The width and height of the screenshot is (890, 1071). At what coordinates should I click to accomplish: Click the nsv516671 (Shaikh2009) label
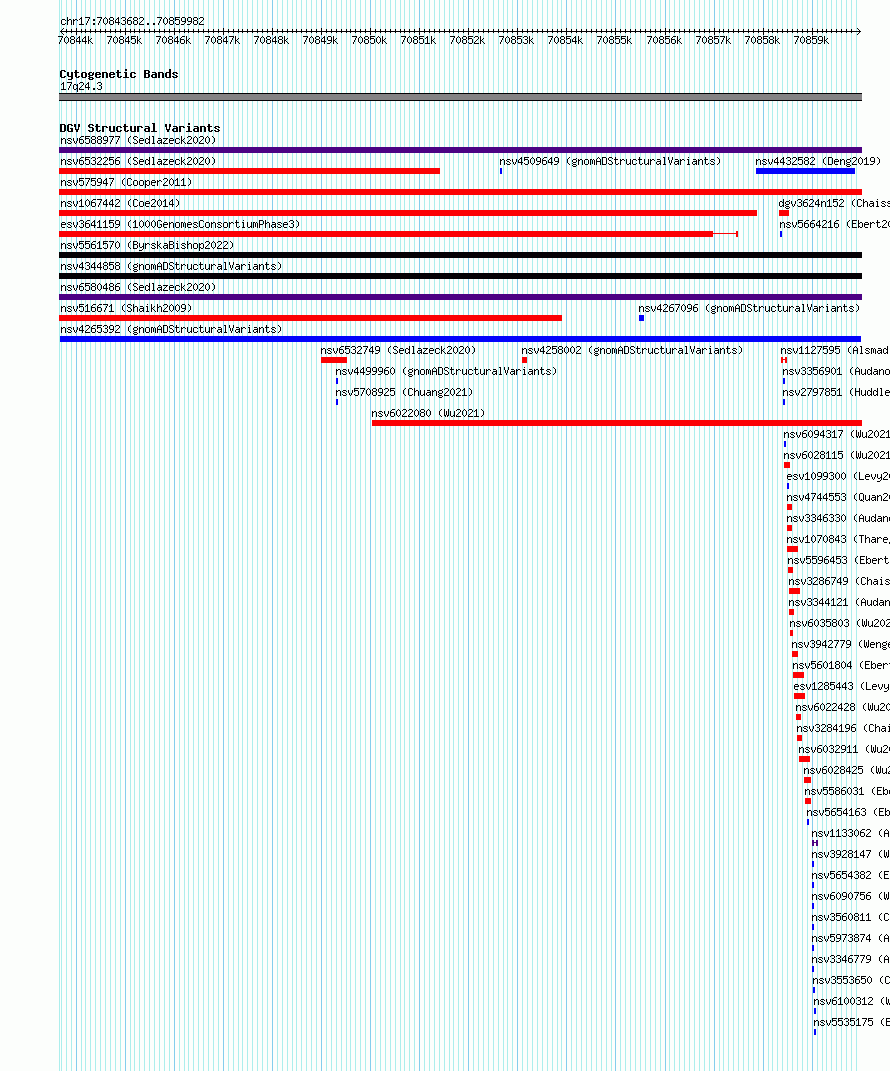pos(126,308)
